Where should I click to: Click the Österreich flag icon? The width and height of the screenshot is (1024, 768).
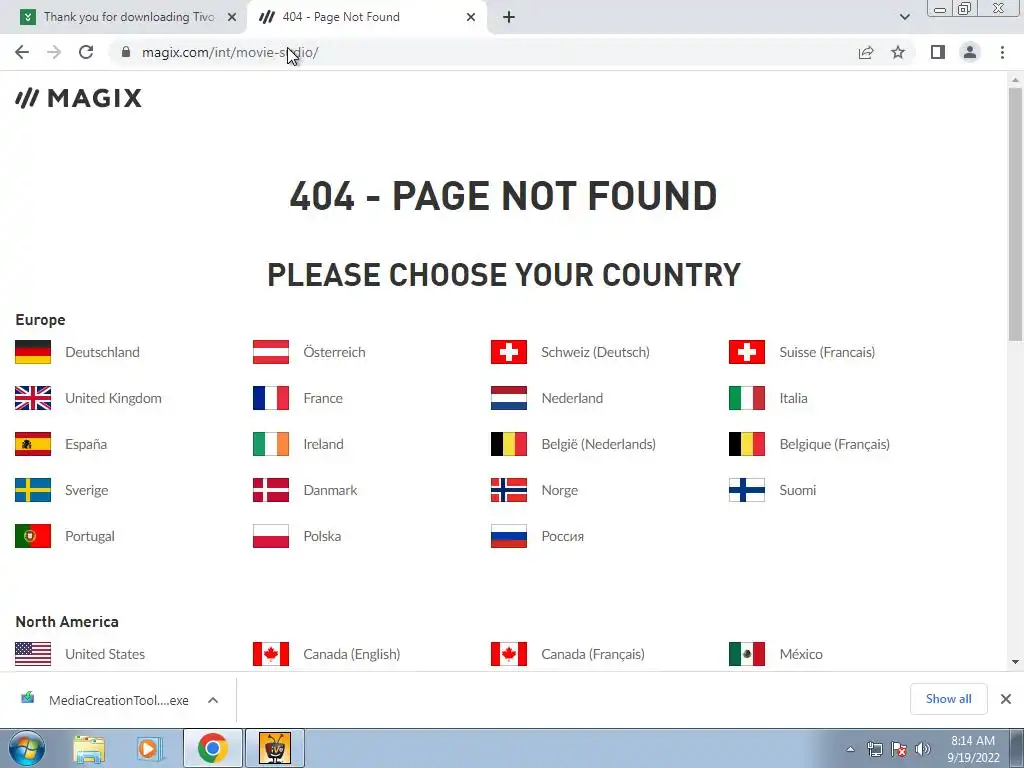pyautogui.click(x=271, y=352)
